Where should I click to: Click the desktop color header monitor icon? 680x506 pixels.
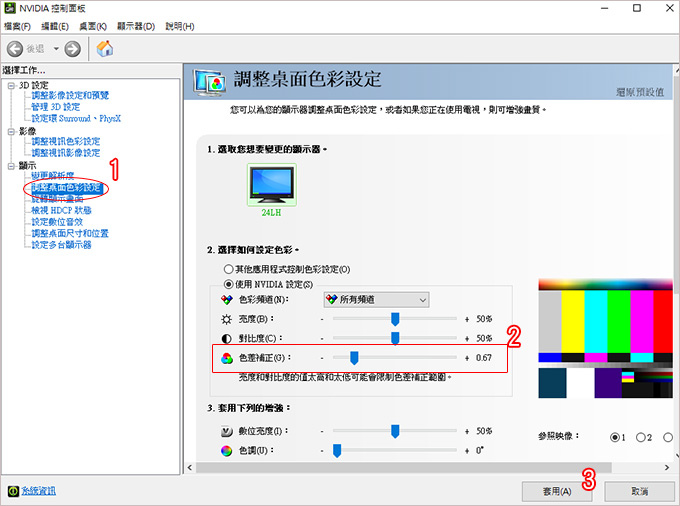(x=209, y=82)
